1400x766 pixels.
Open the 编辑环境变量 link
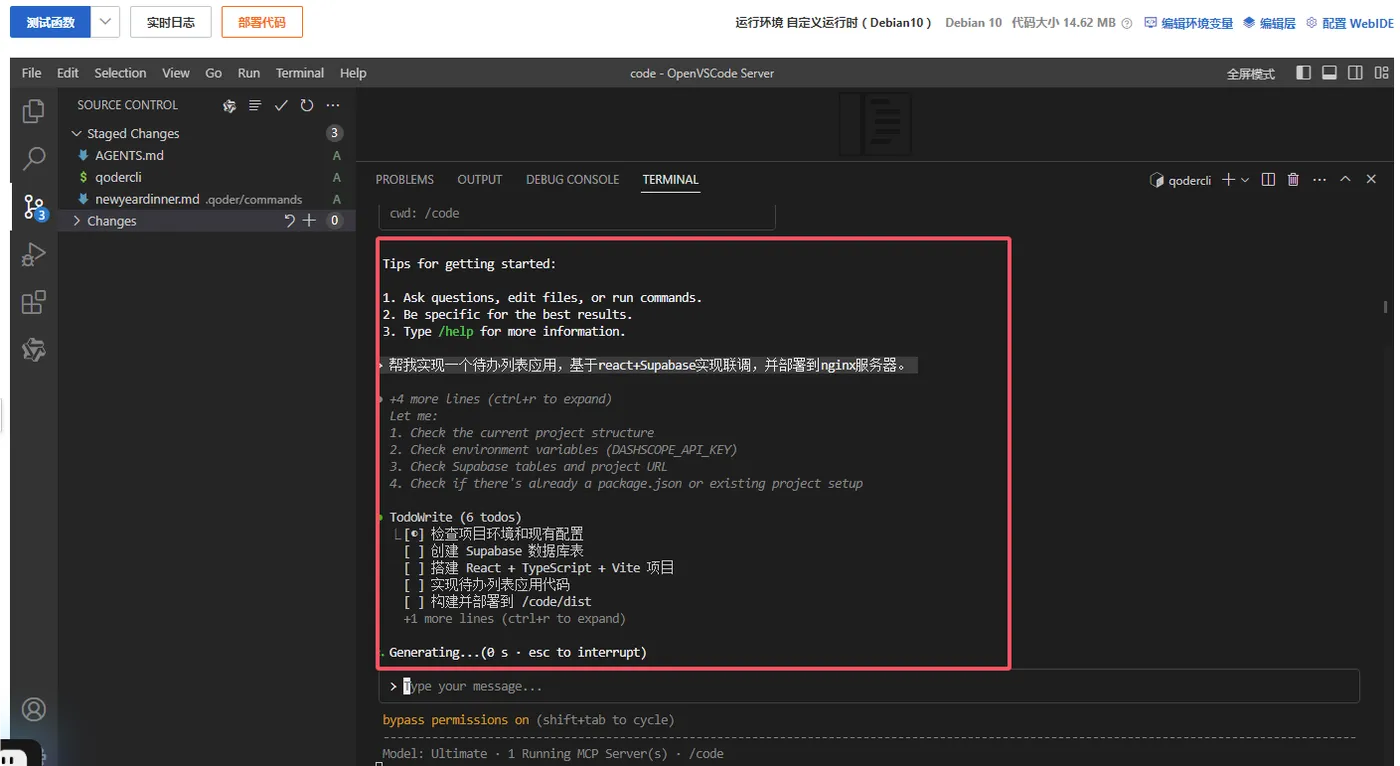(x=1189, y=23)
